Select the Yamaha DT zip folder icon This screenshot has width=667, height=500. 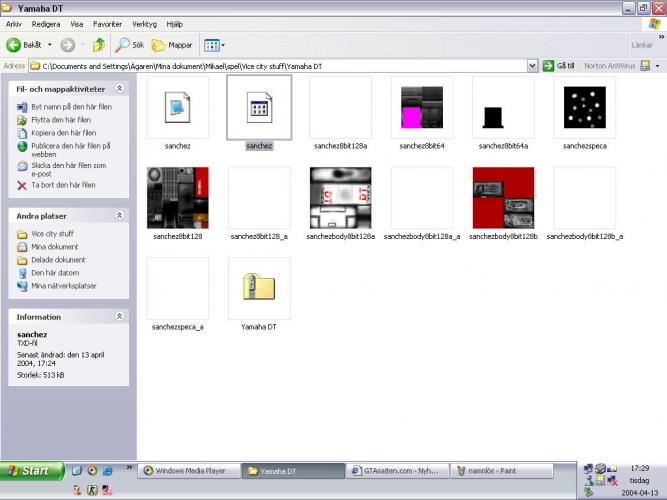pos(259,288)
